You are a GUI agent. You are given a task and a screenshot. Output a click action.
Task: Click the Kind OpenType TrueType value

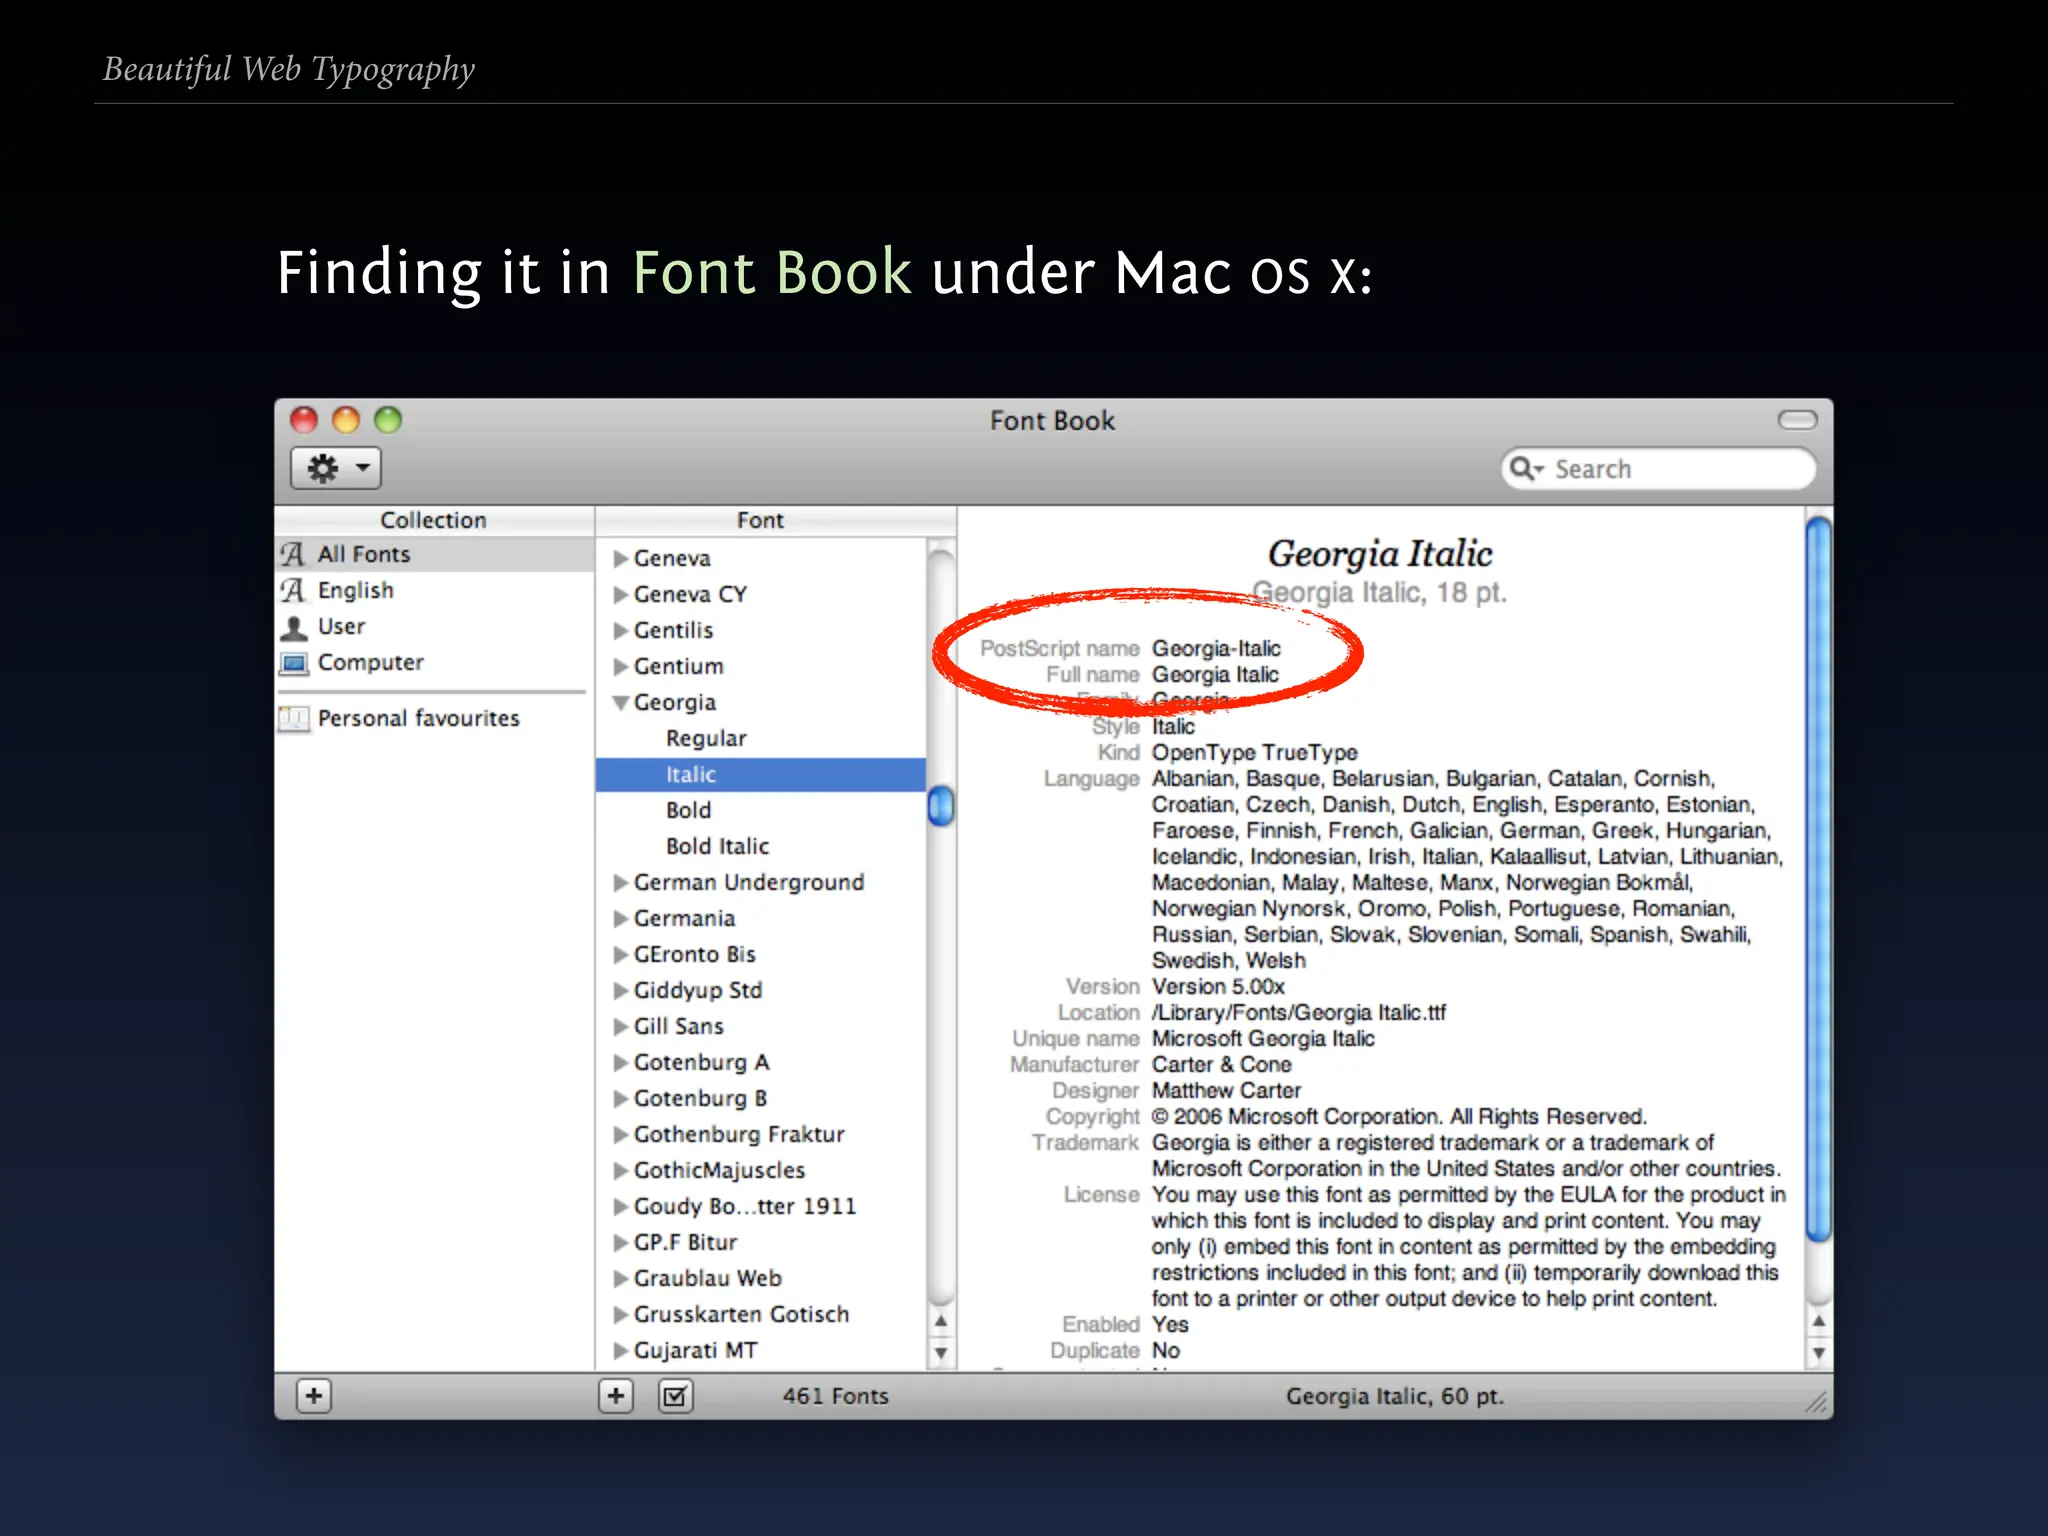tap(1255, 753)
